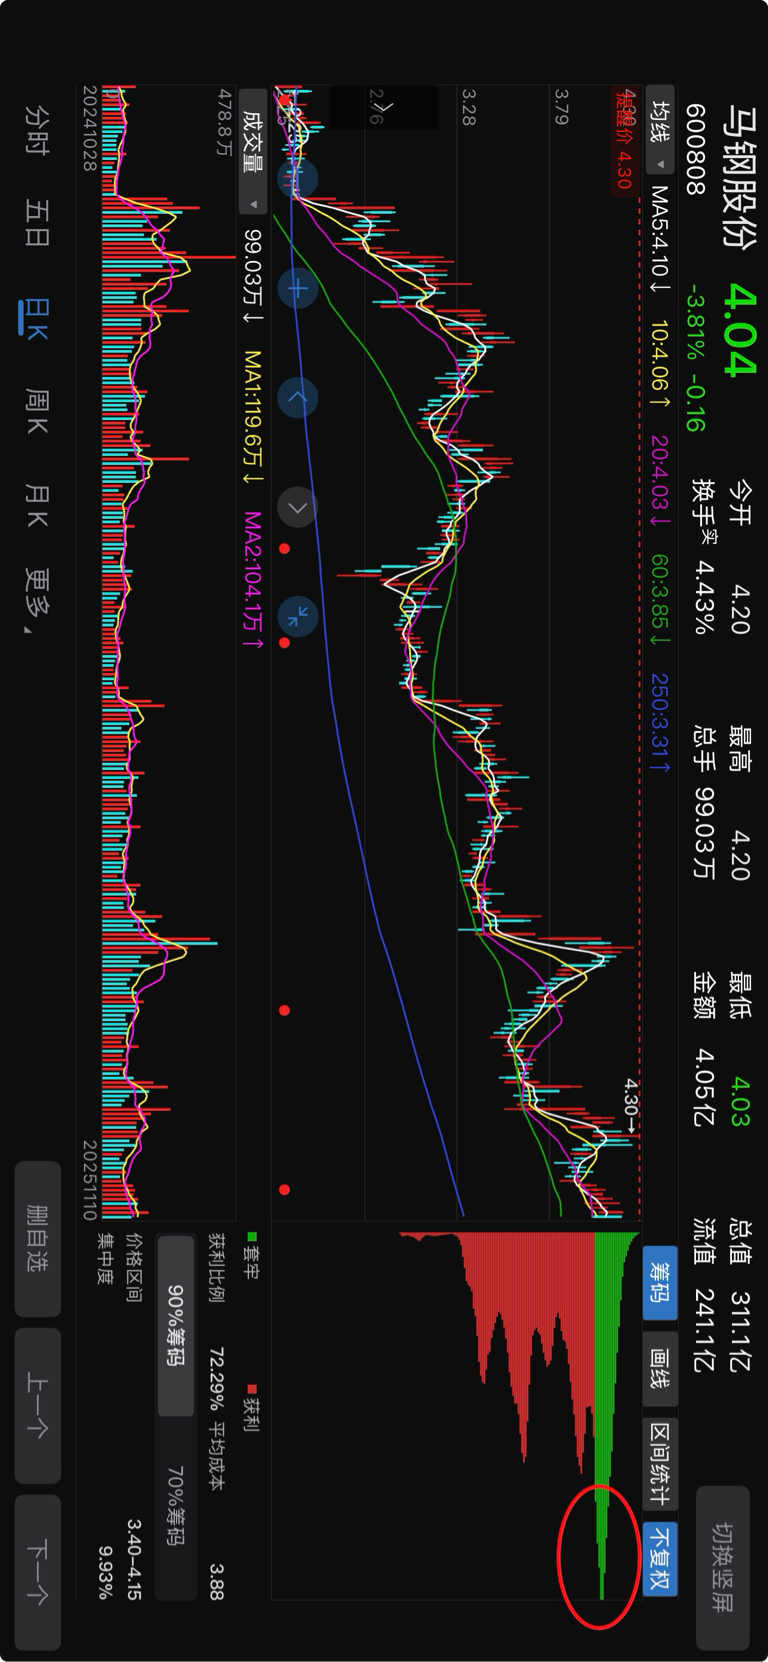
Task: Tap the stock name 马钢股份
Action: 741,176
